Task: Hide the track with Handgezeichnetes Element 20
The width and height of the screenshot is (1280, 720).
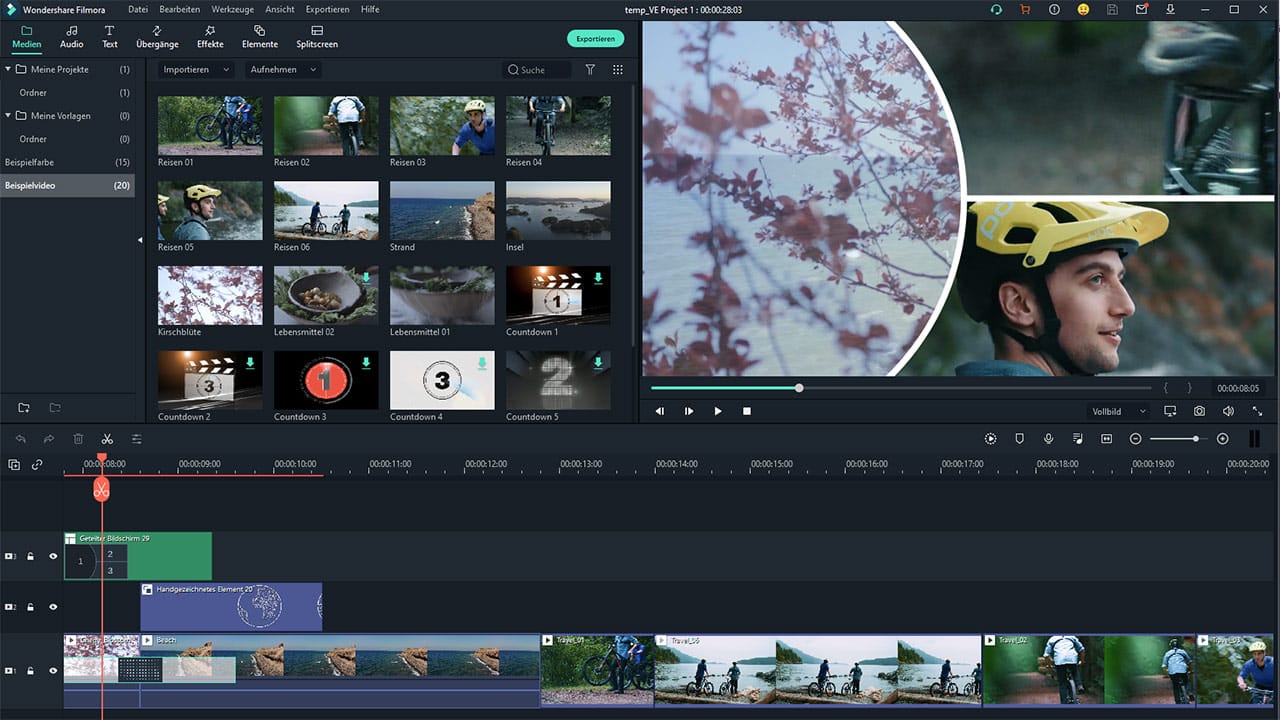Action: [x=53, y=607]
